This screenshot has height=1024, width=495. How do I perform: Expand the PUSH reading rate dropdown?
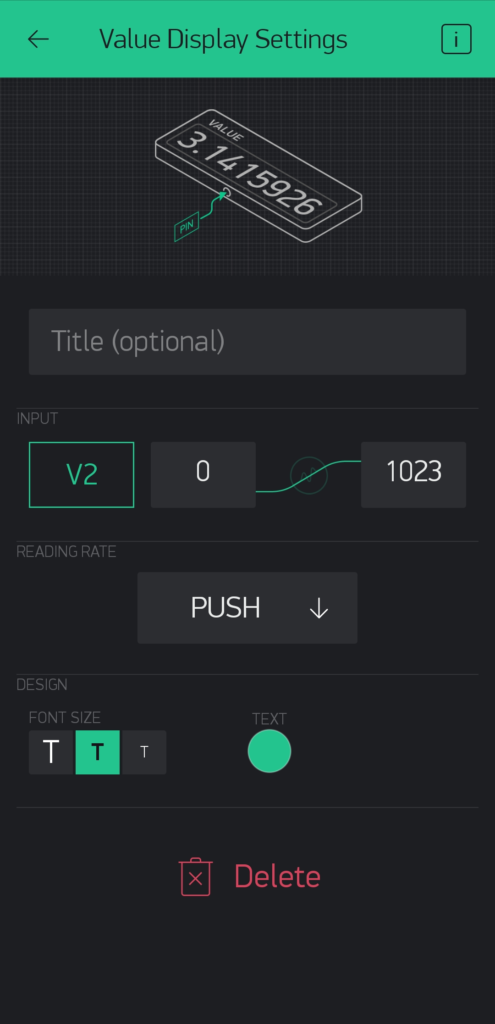point(248,608)
